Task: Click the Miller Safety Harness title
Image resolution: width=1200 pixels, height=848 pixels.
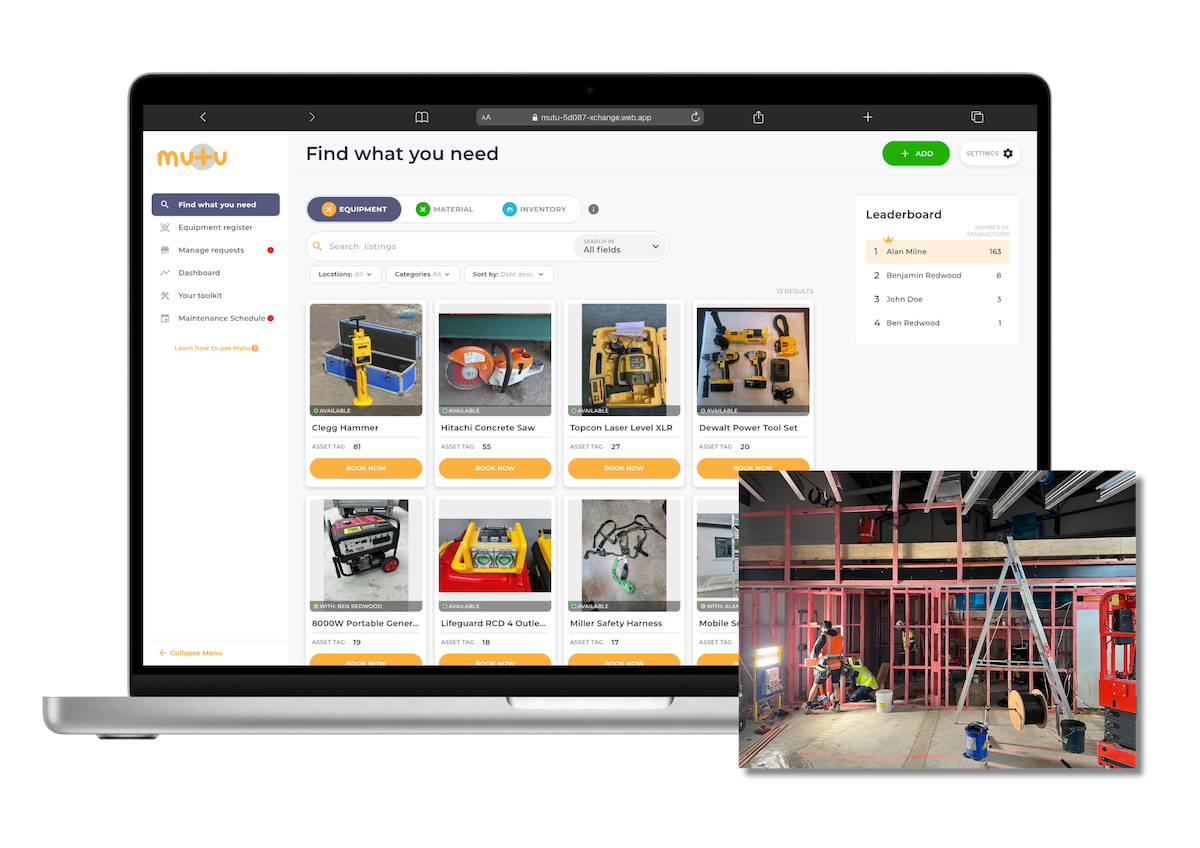Action: (x=616, y=624)
